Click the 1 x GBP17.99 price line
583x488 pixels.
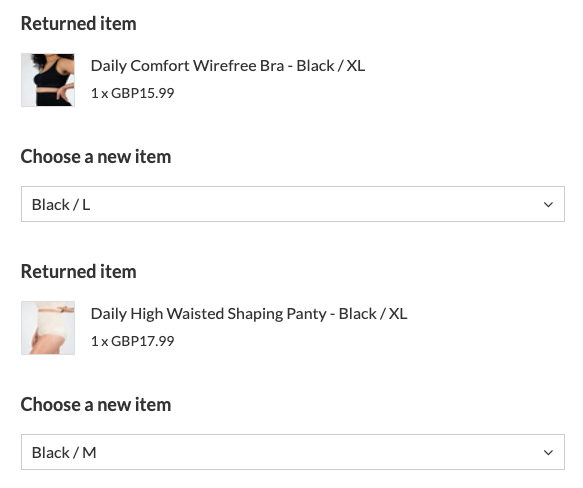coord(132,341)
